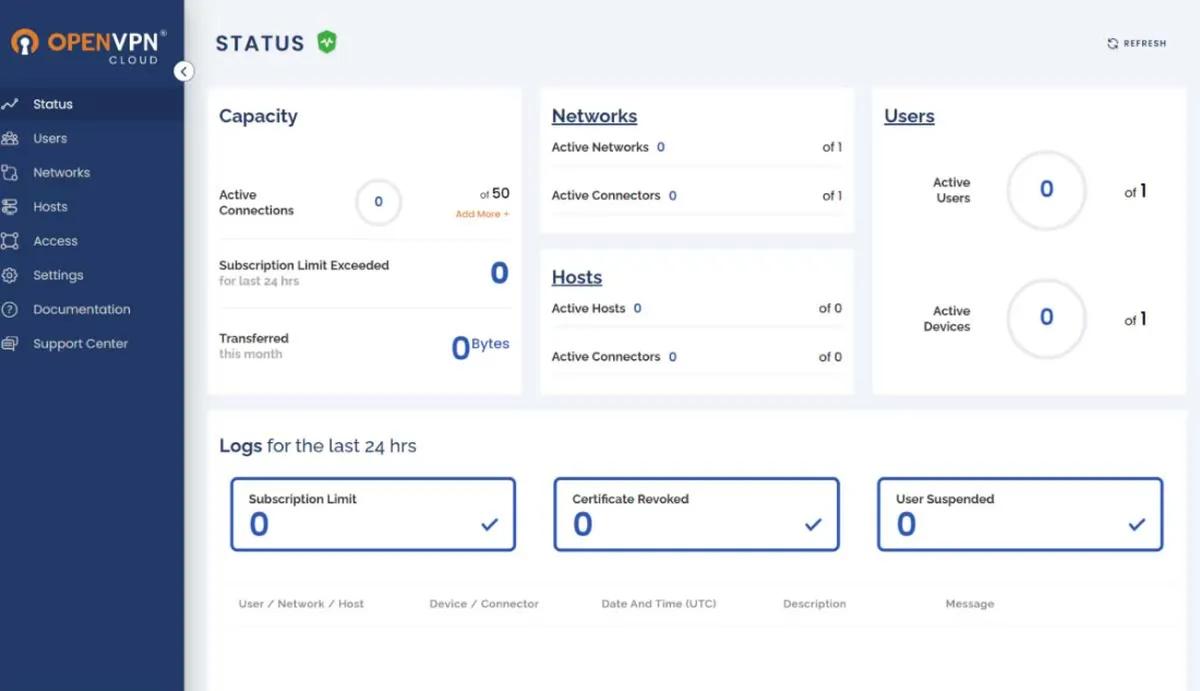The image size is (1200, 691).
Task: Click the Message column header
Action: click(x=970, y=604)
